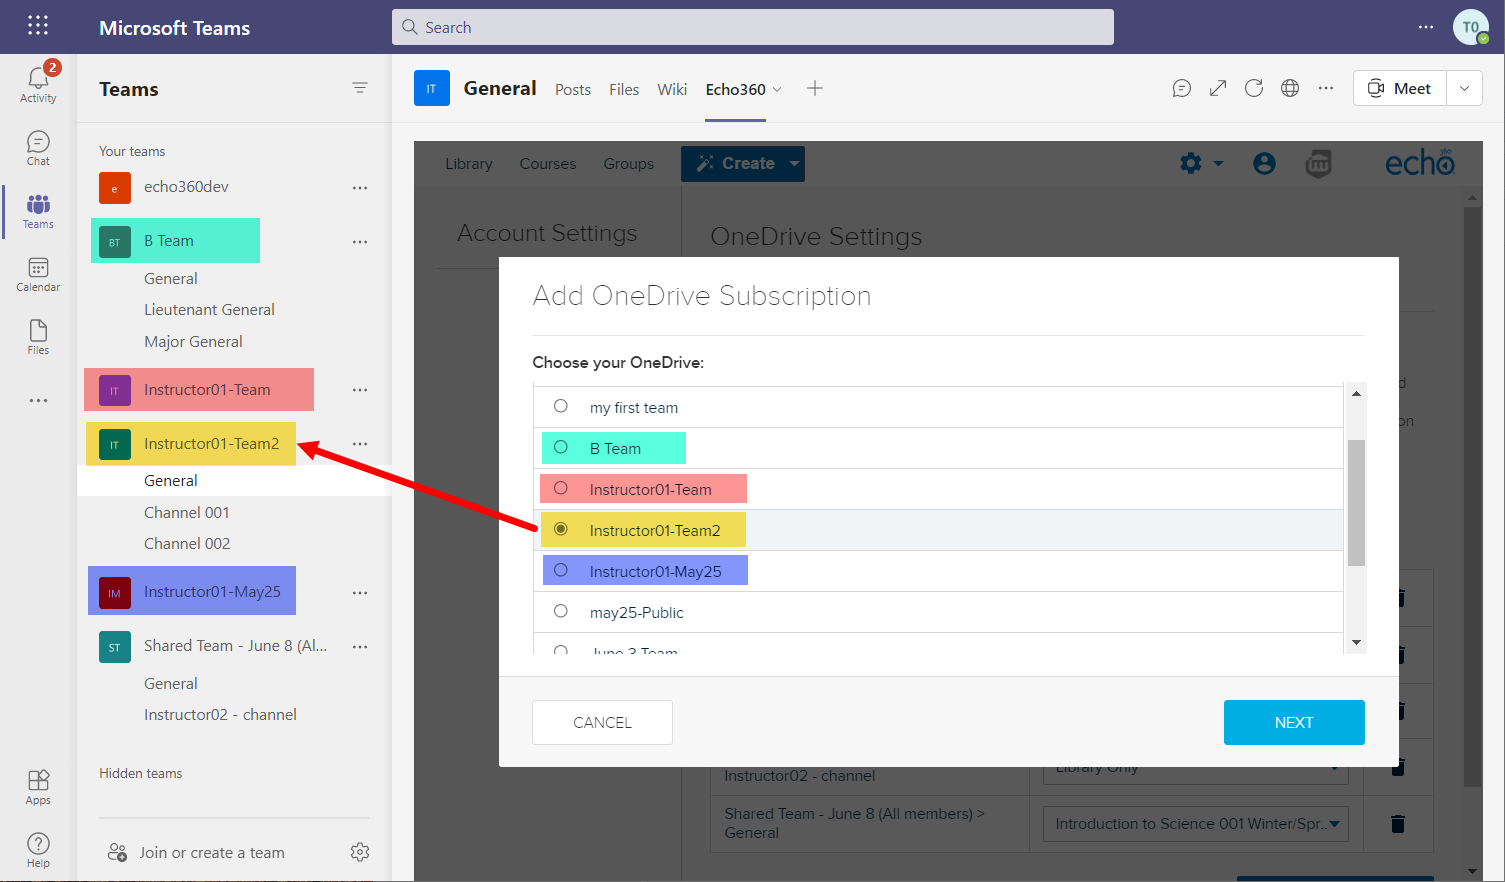
Task: Switch to the Files tab
Action: tap(624, 89)
